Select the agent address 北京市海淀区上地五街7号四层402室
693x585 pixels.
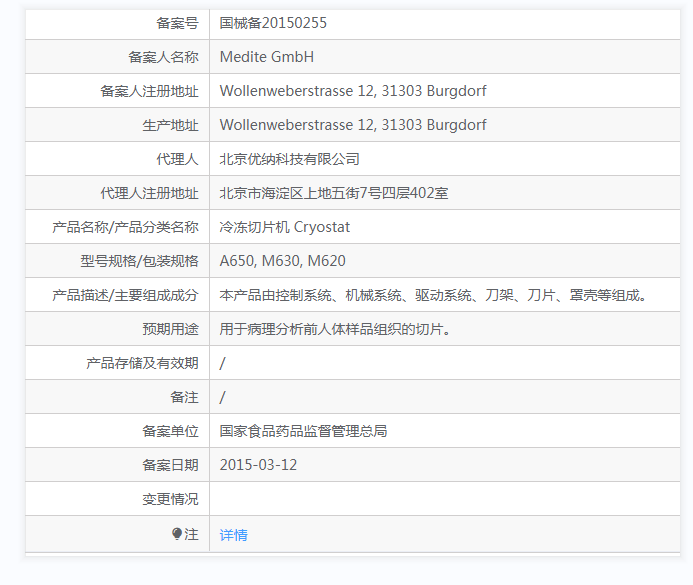(334, 193)
